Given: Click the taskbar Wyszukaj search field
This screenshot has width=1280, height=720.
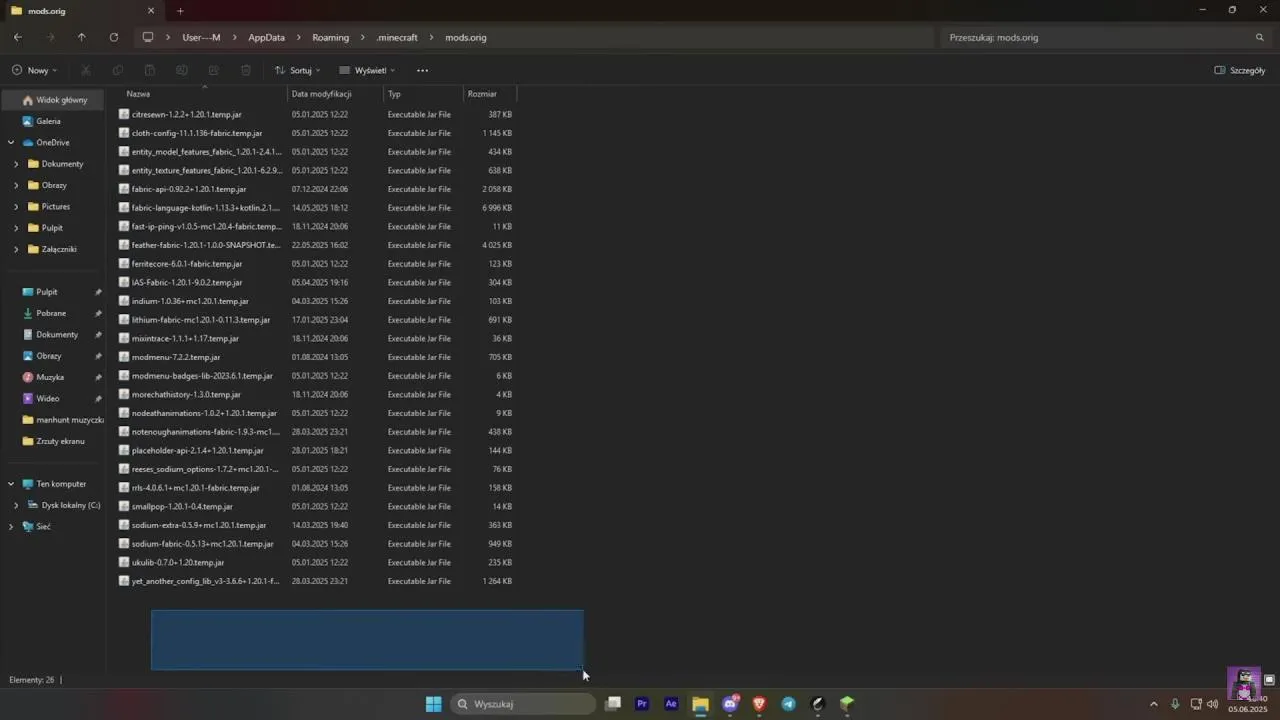Looking at the screenshot, I should [x=524, y=704].
